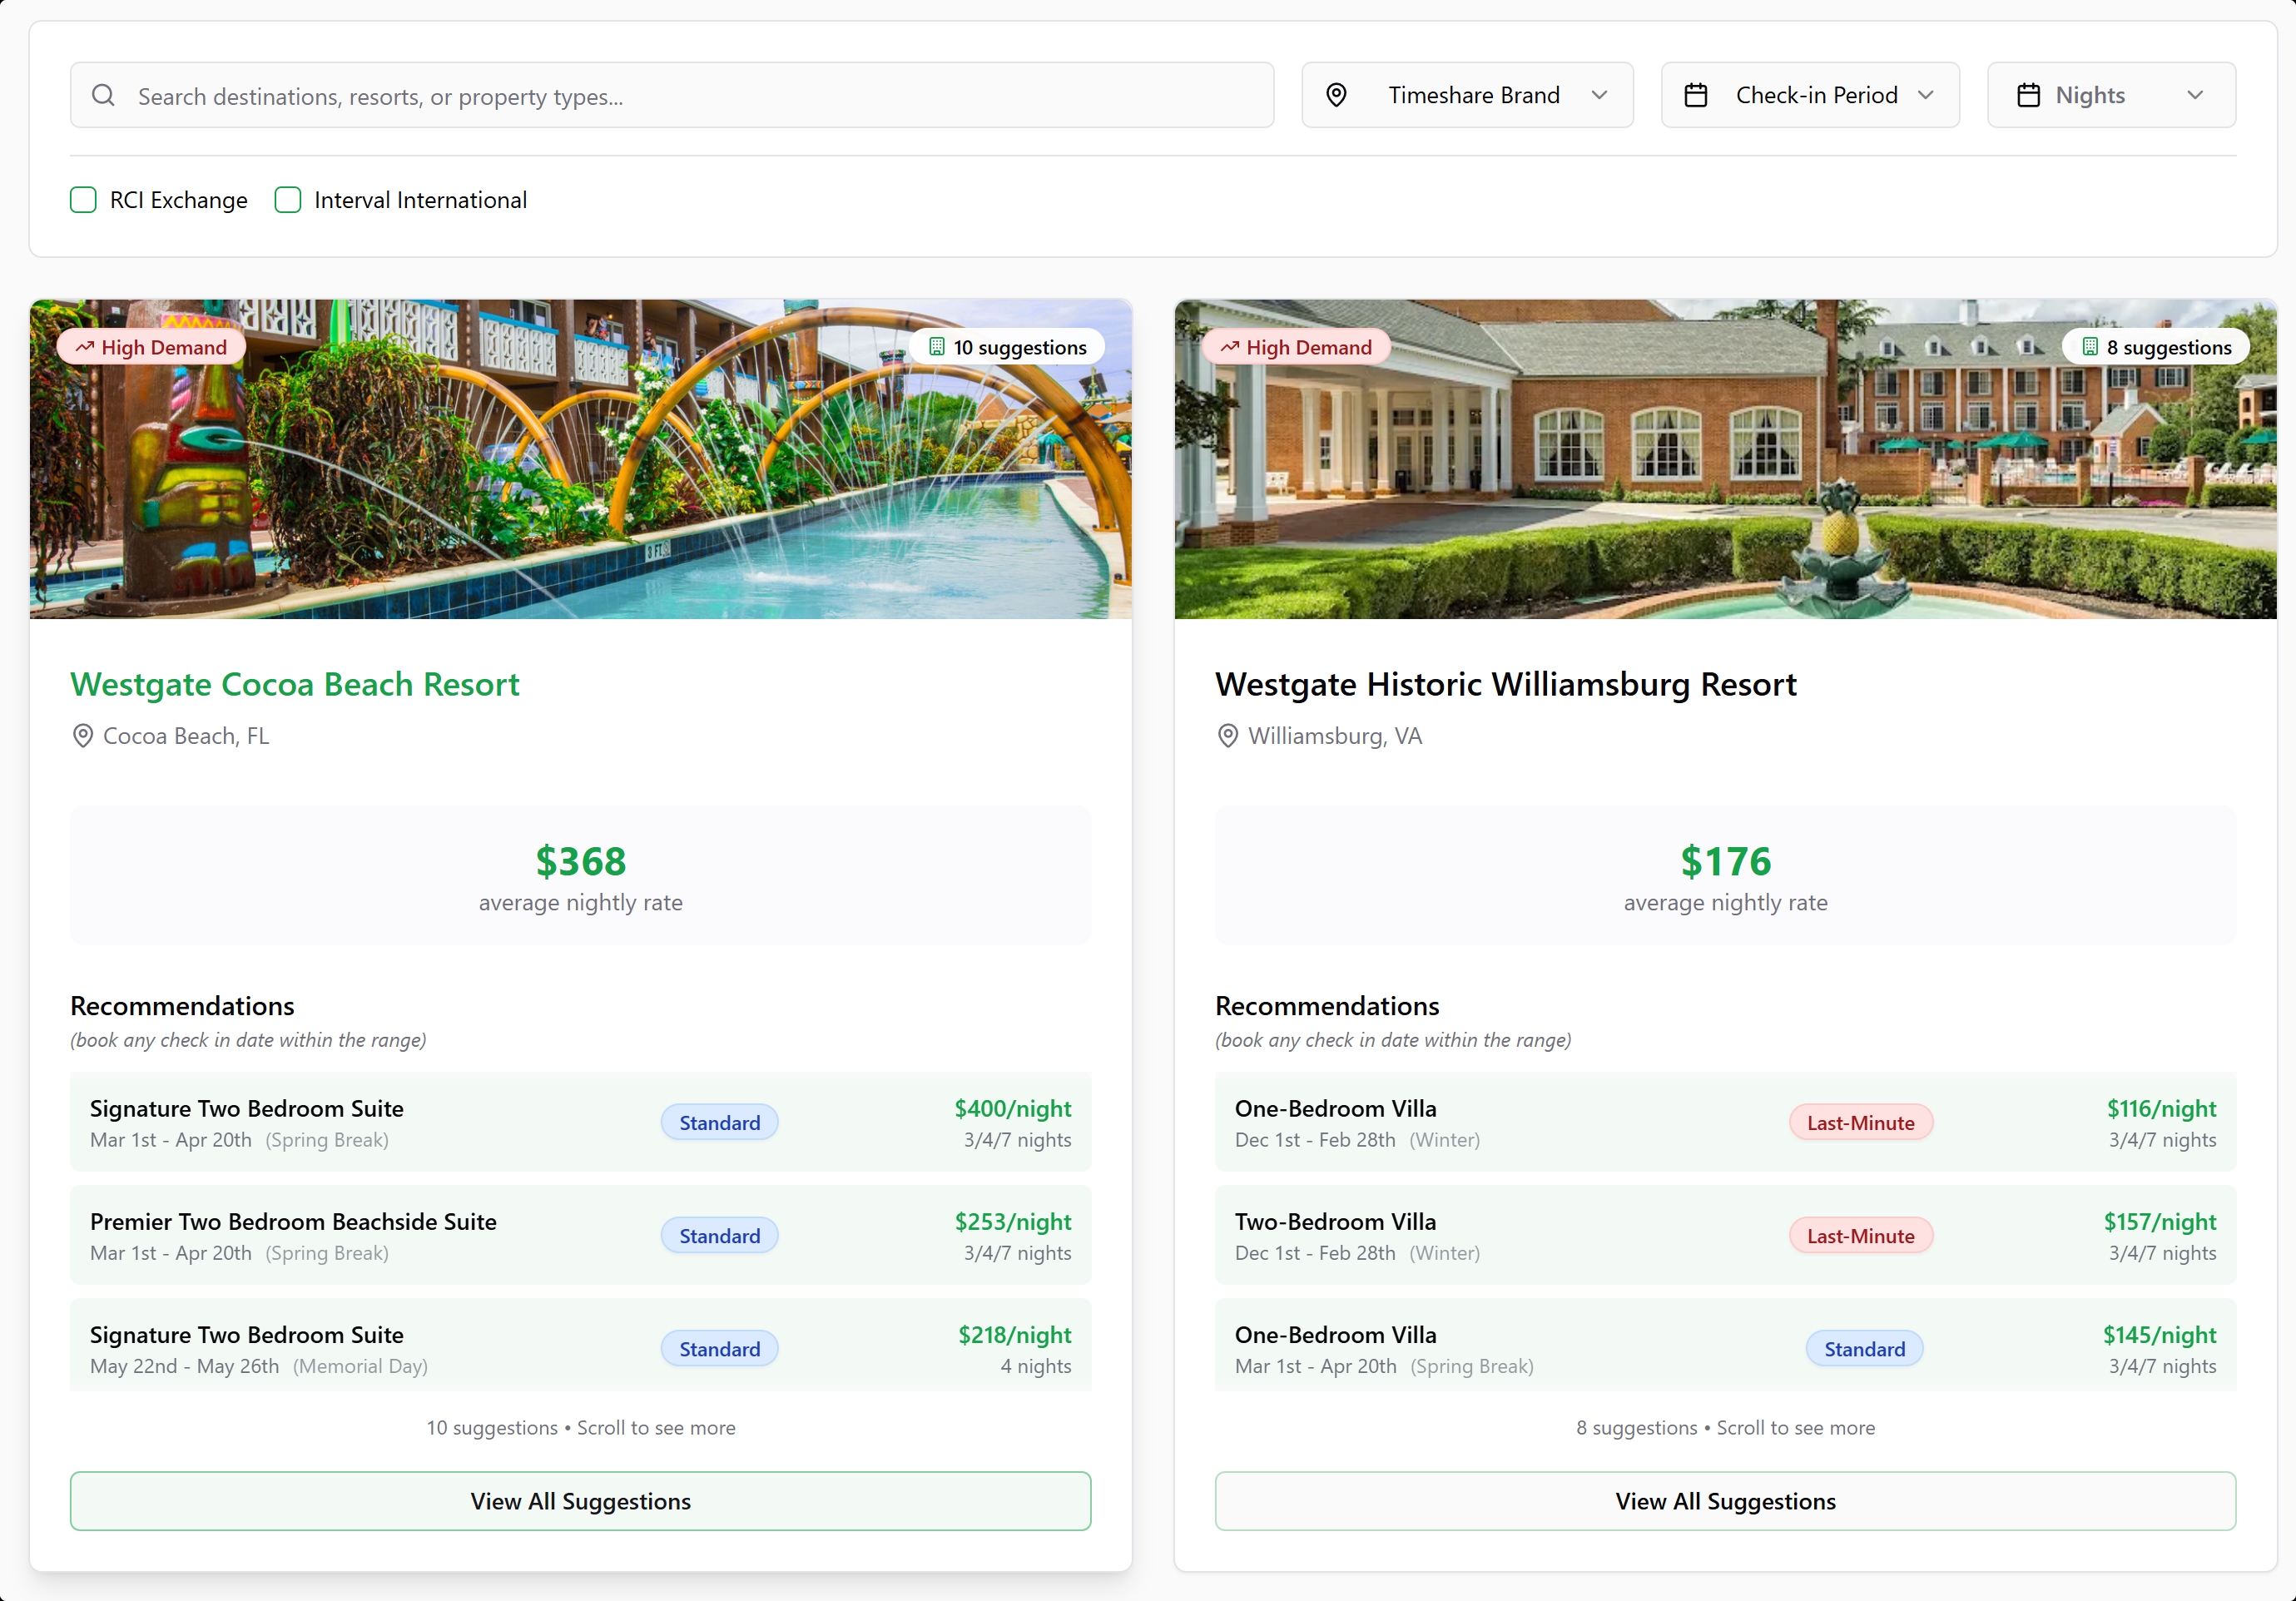This screenshot has width=2296, height=1601.
Task: Click the search magnifier icon
Action: click(x=103, y=95)
